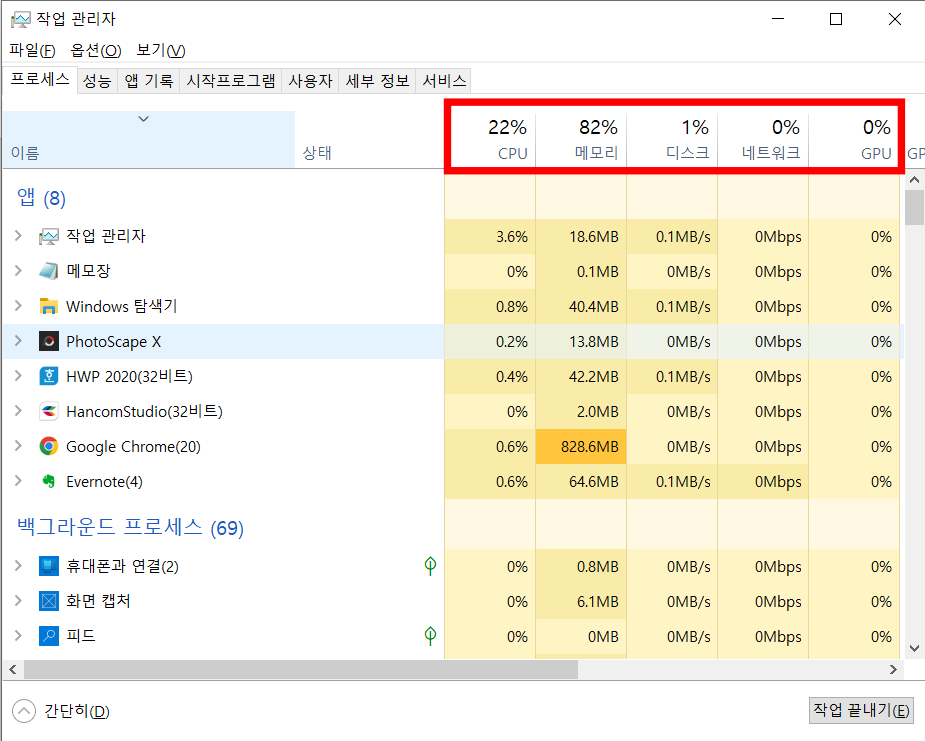Click the leaf status icon for 피드
The width and height of the screenshot is (925, 741).
tap(430, 636)
